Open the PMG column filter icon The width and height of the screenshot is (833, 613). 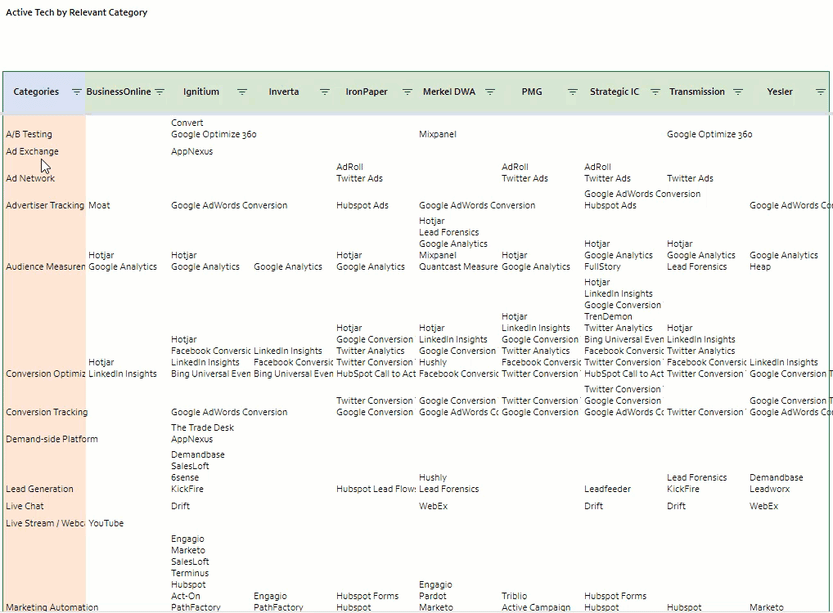click(573, 92)
